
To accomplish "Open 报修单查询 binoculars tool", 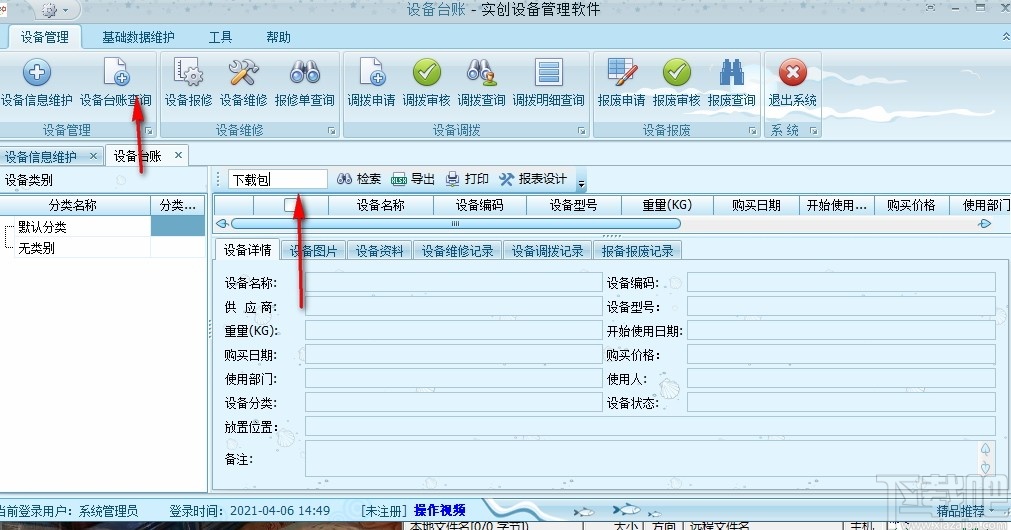I will (x=304, y=83).
